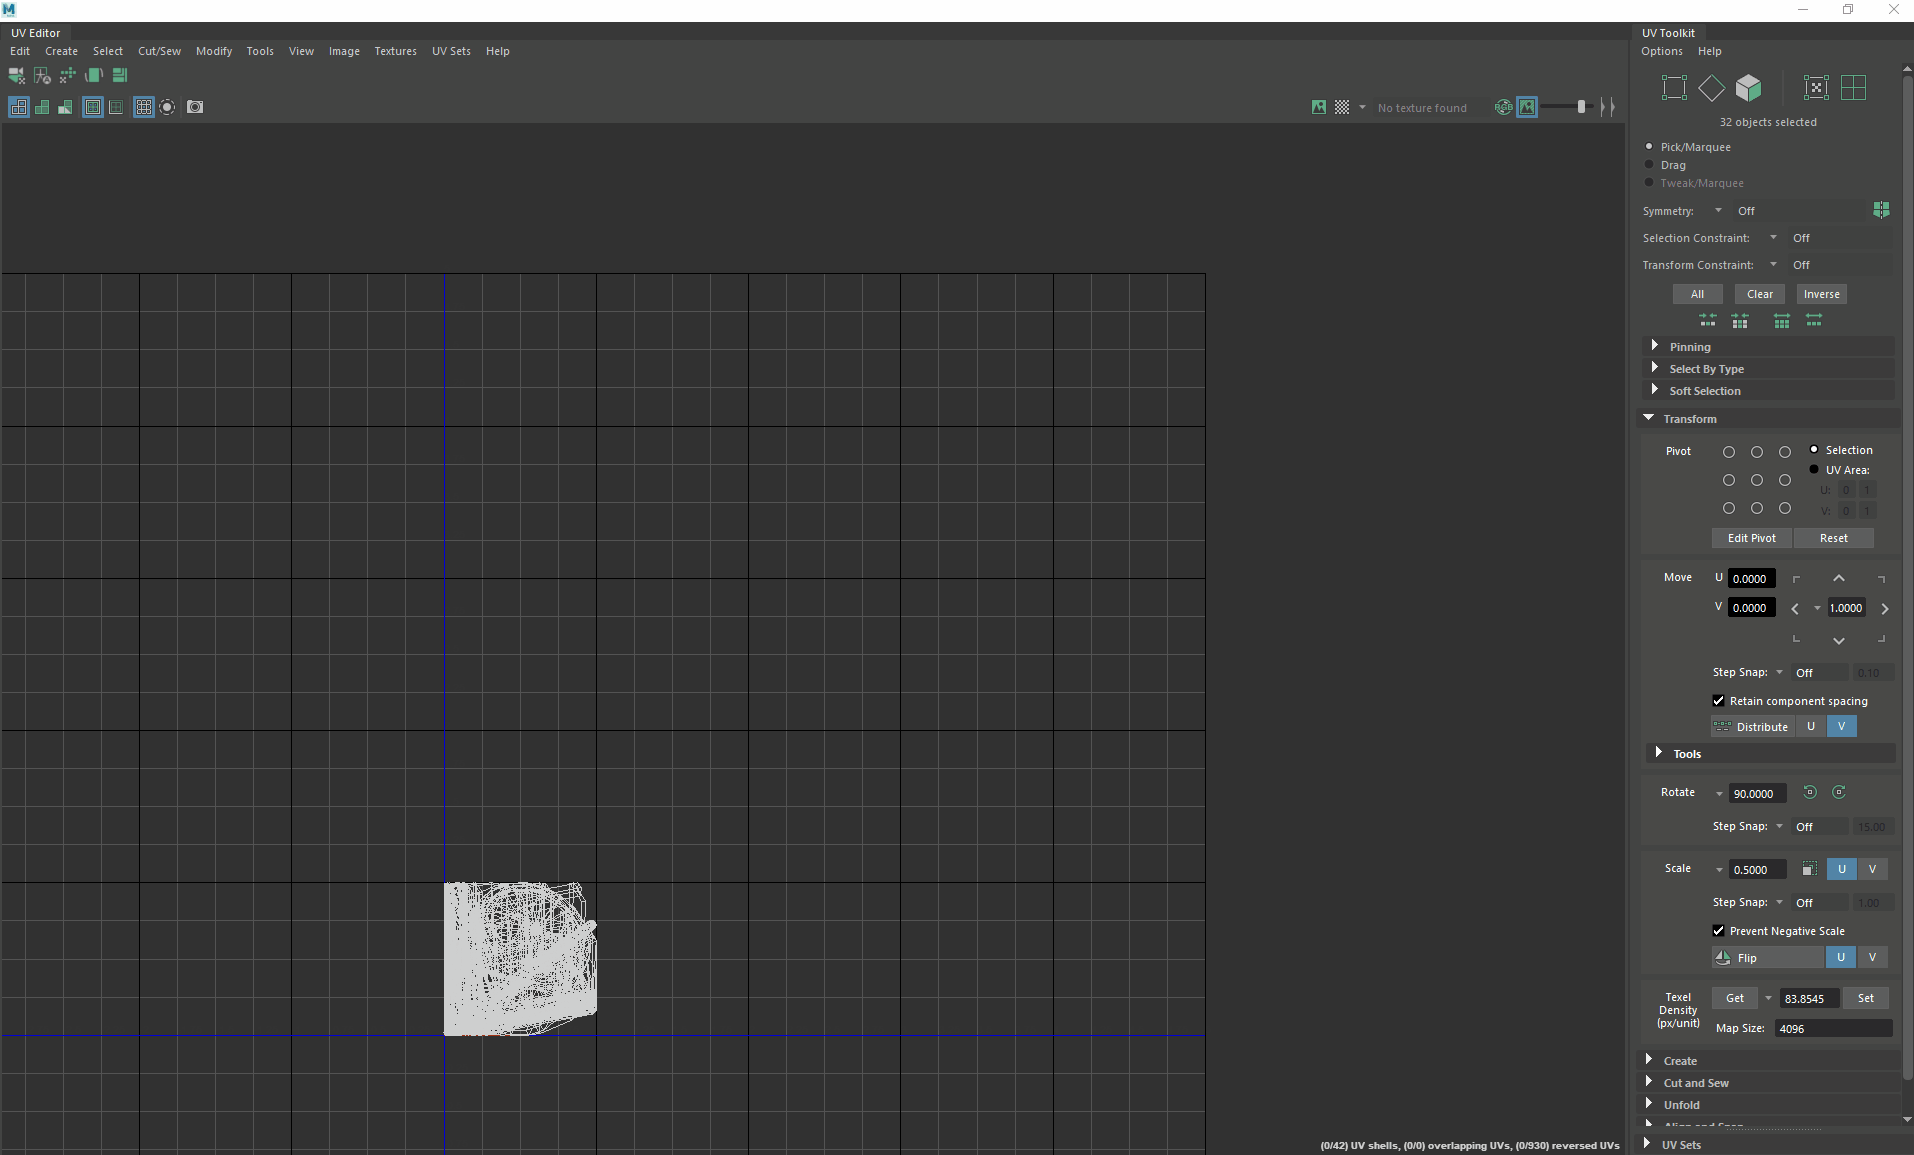Select UV shell mode icon
Image resolution: width=1914 pixels, height=1155 pixels.
point(1816,88)
